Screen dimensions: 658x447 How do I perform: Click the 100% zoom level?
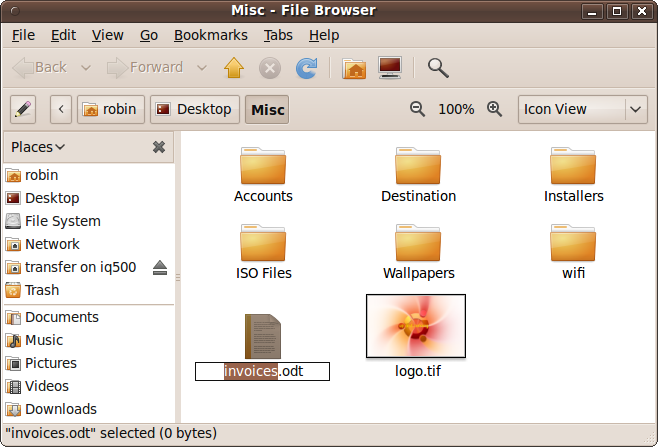(x=456, y=109)
